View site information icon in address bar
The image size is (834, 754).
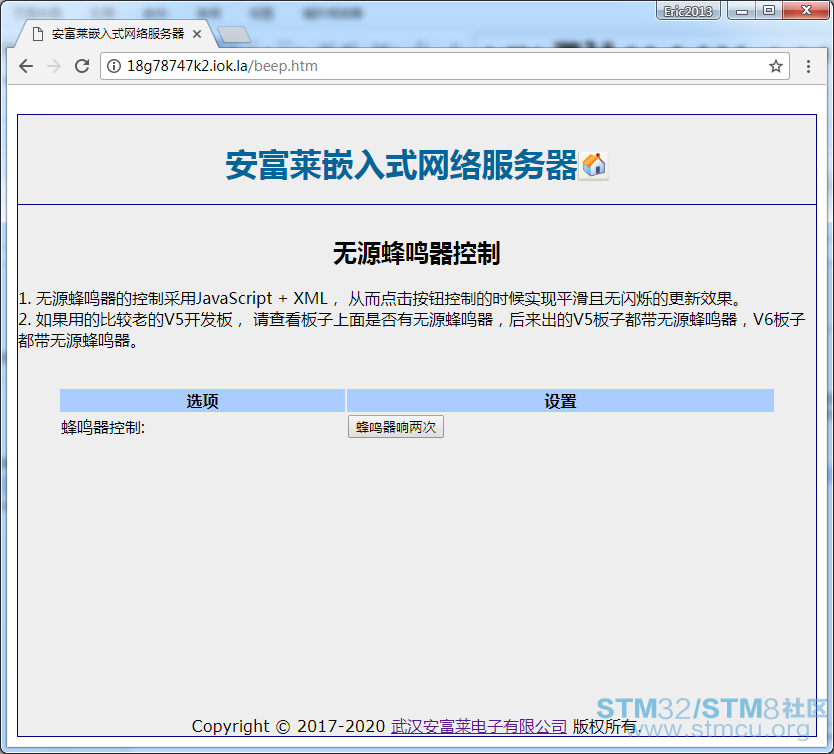pyautogui.click(x=113, y=66)
